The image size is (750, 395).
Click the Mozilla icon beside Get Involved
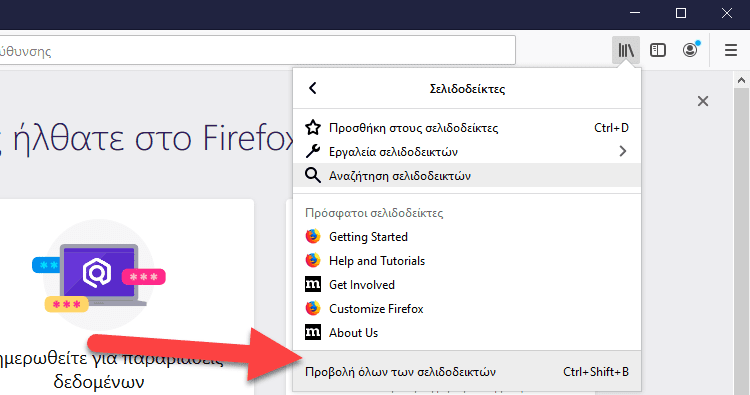coord(313,284)
